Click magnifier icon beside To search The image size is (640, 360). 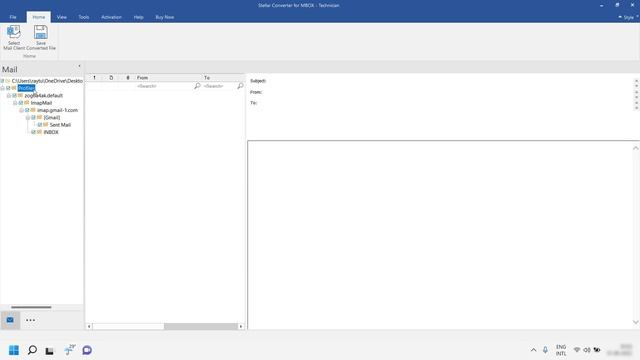(240, 86)
